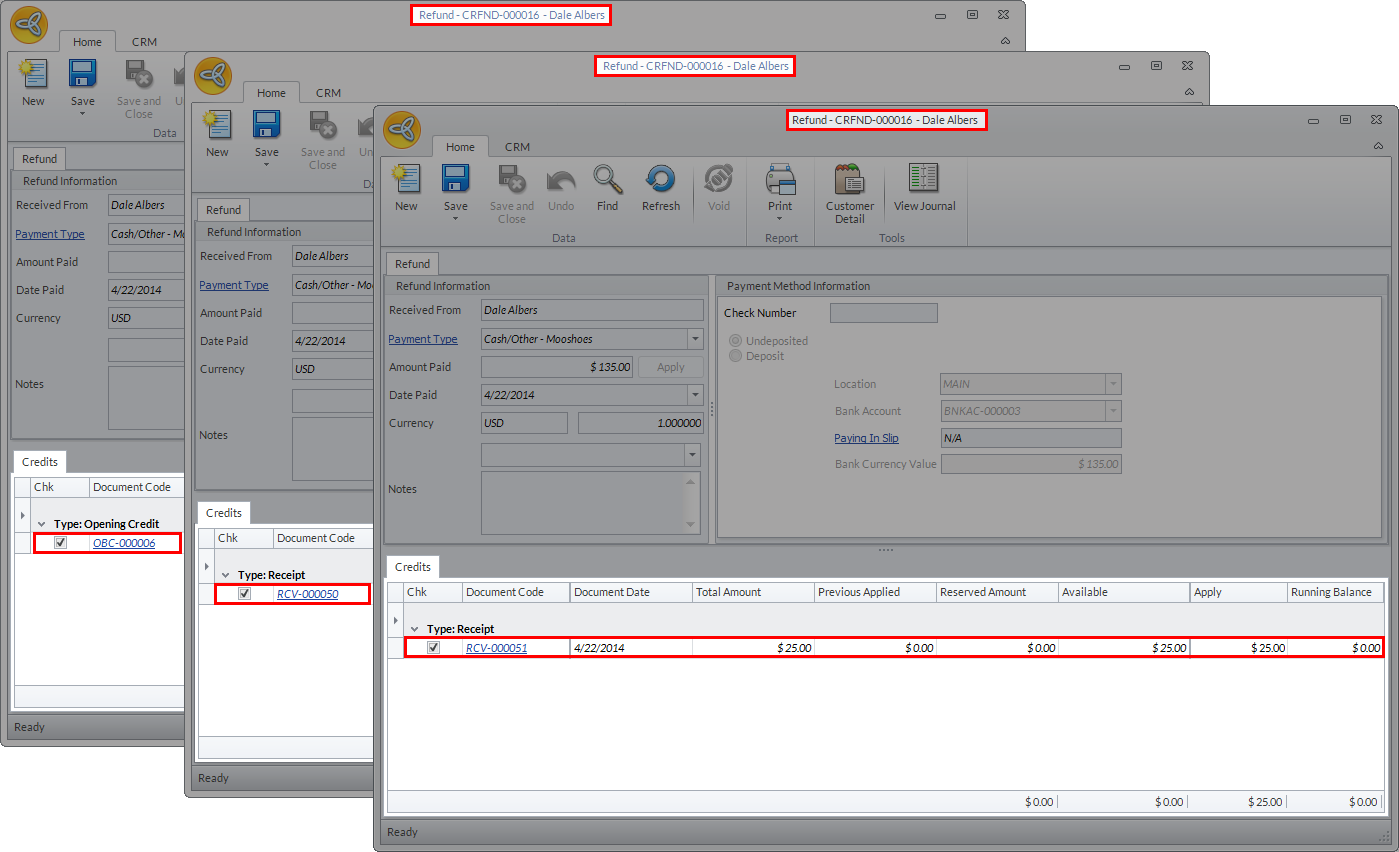Select the Undeposited radio button
Image resolution: width=1399 pixels, height=852 pixels.
[x=737, y=341]
